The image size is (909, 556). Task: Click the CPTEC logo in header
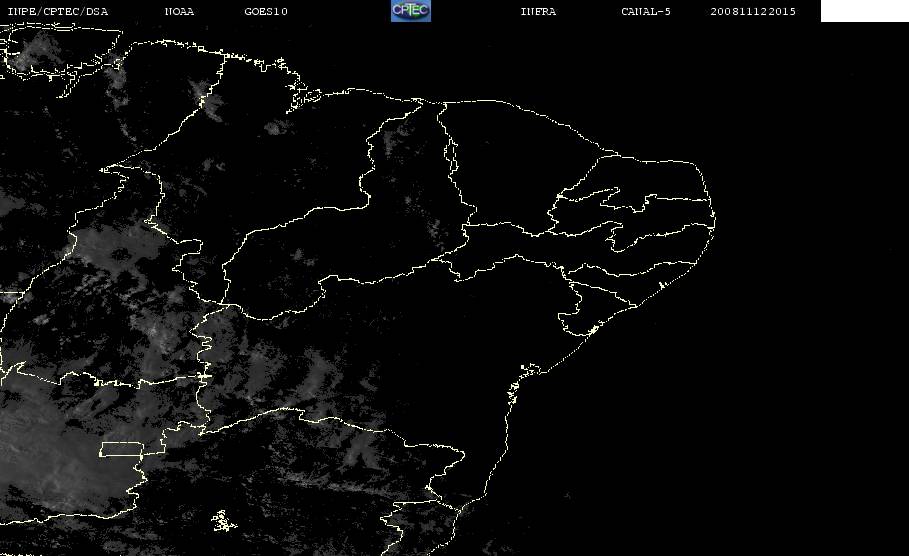pyautogui.click(x=410, y=10)
